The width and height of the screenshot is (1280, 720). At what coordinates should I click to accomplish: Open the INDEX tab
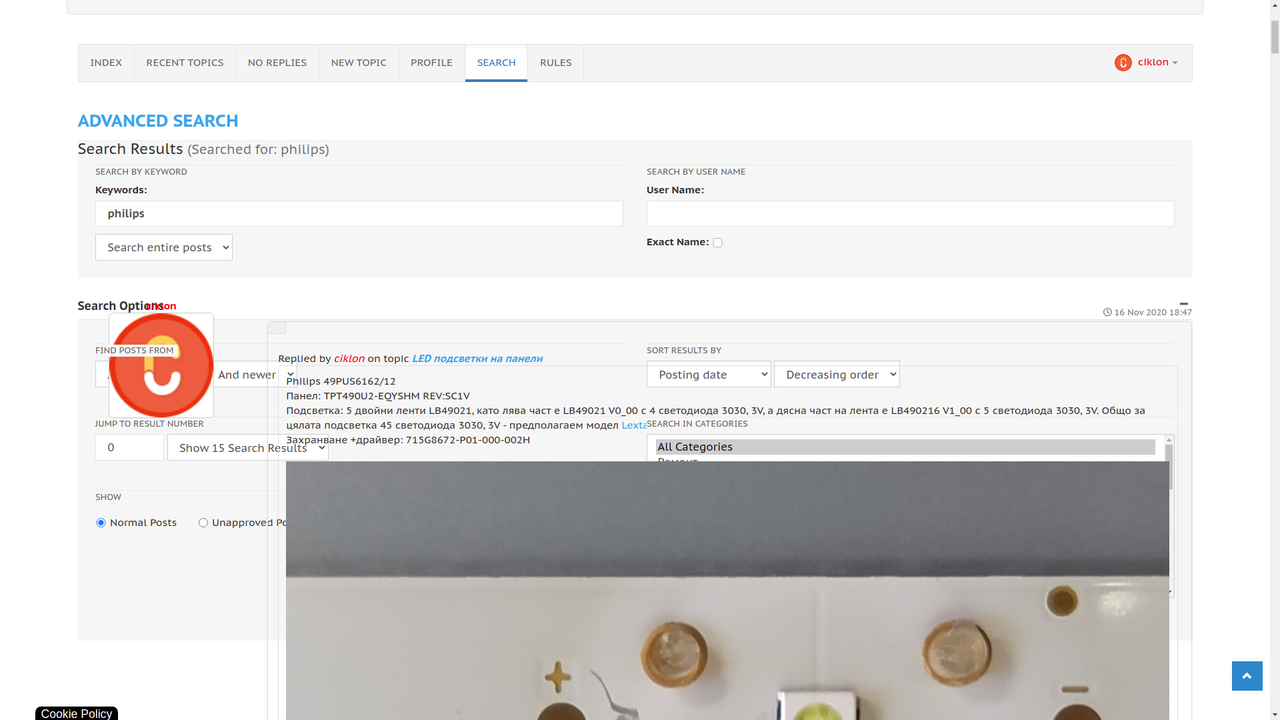pyautogui.click(x=106, y=63)
